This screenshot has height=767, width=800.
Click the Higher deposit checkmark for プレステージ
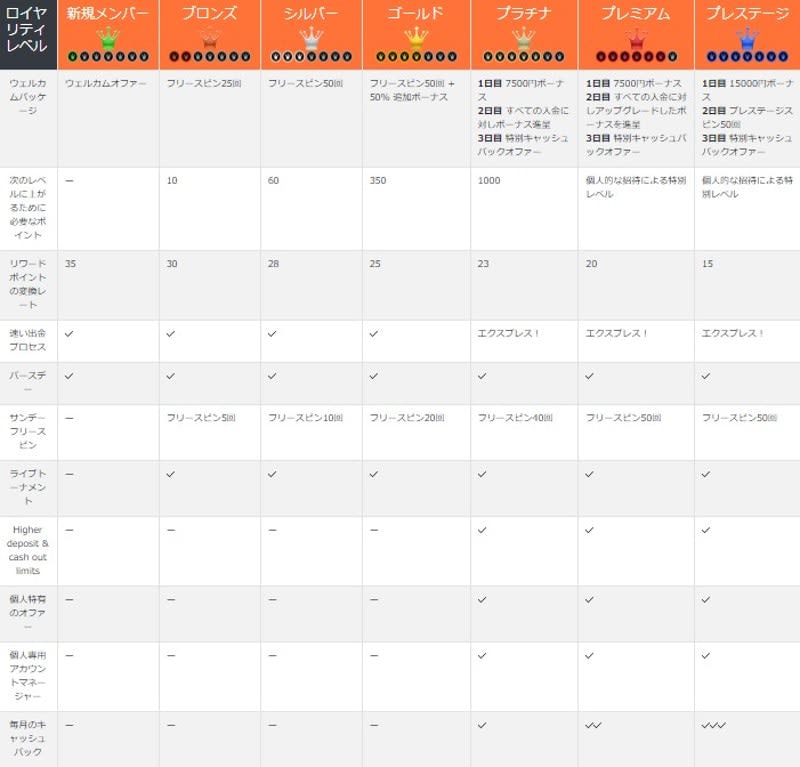click(706, 530)
